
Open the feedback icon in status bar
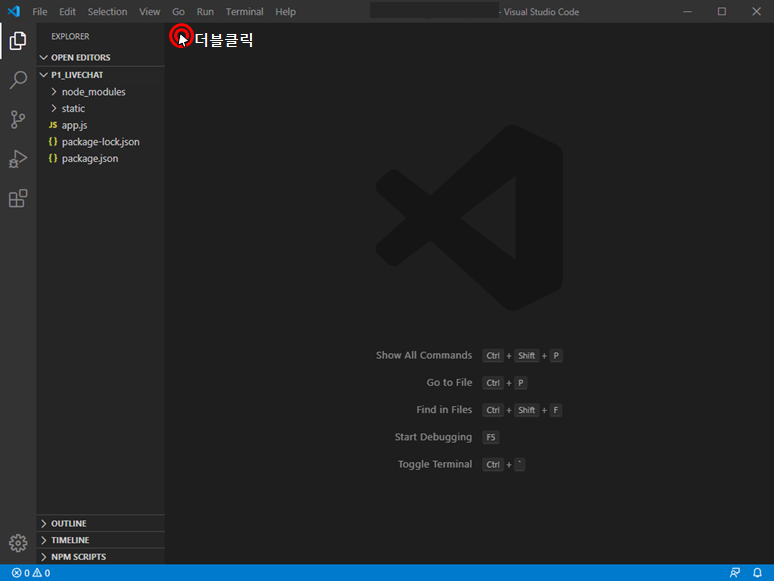735,573
